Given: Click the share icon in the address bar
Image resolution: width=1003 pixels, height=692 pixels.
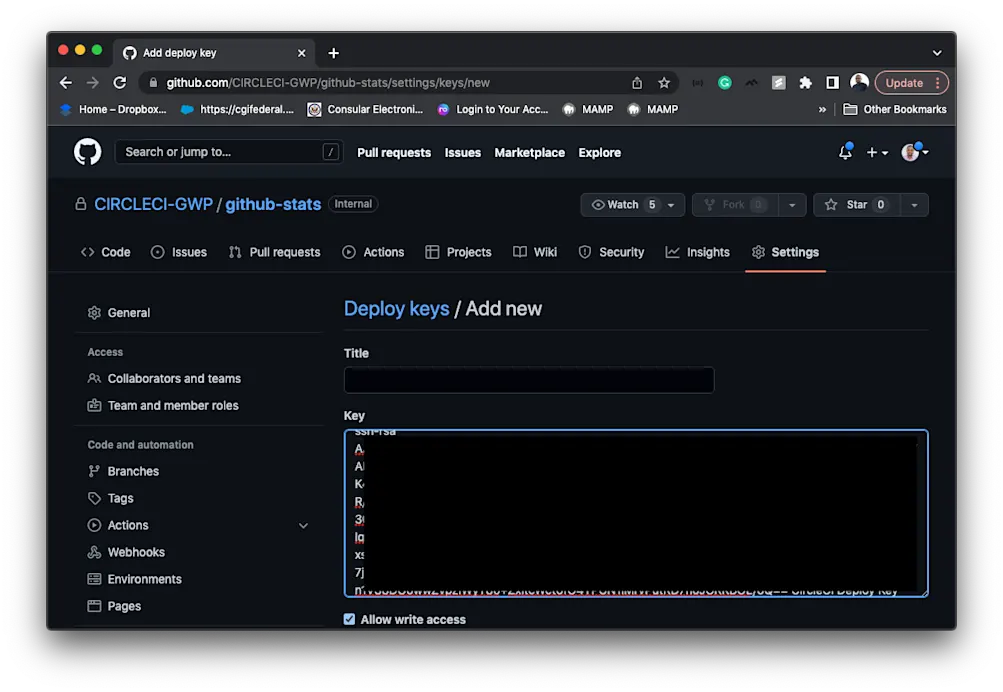Looking at the screenshot, I should tap(637, 83).
